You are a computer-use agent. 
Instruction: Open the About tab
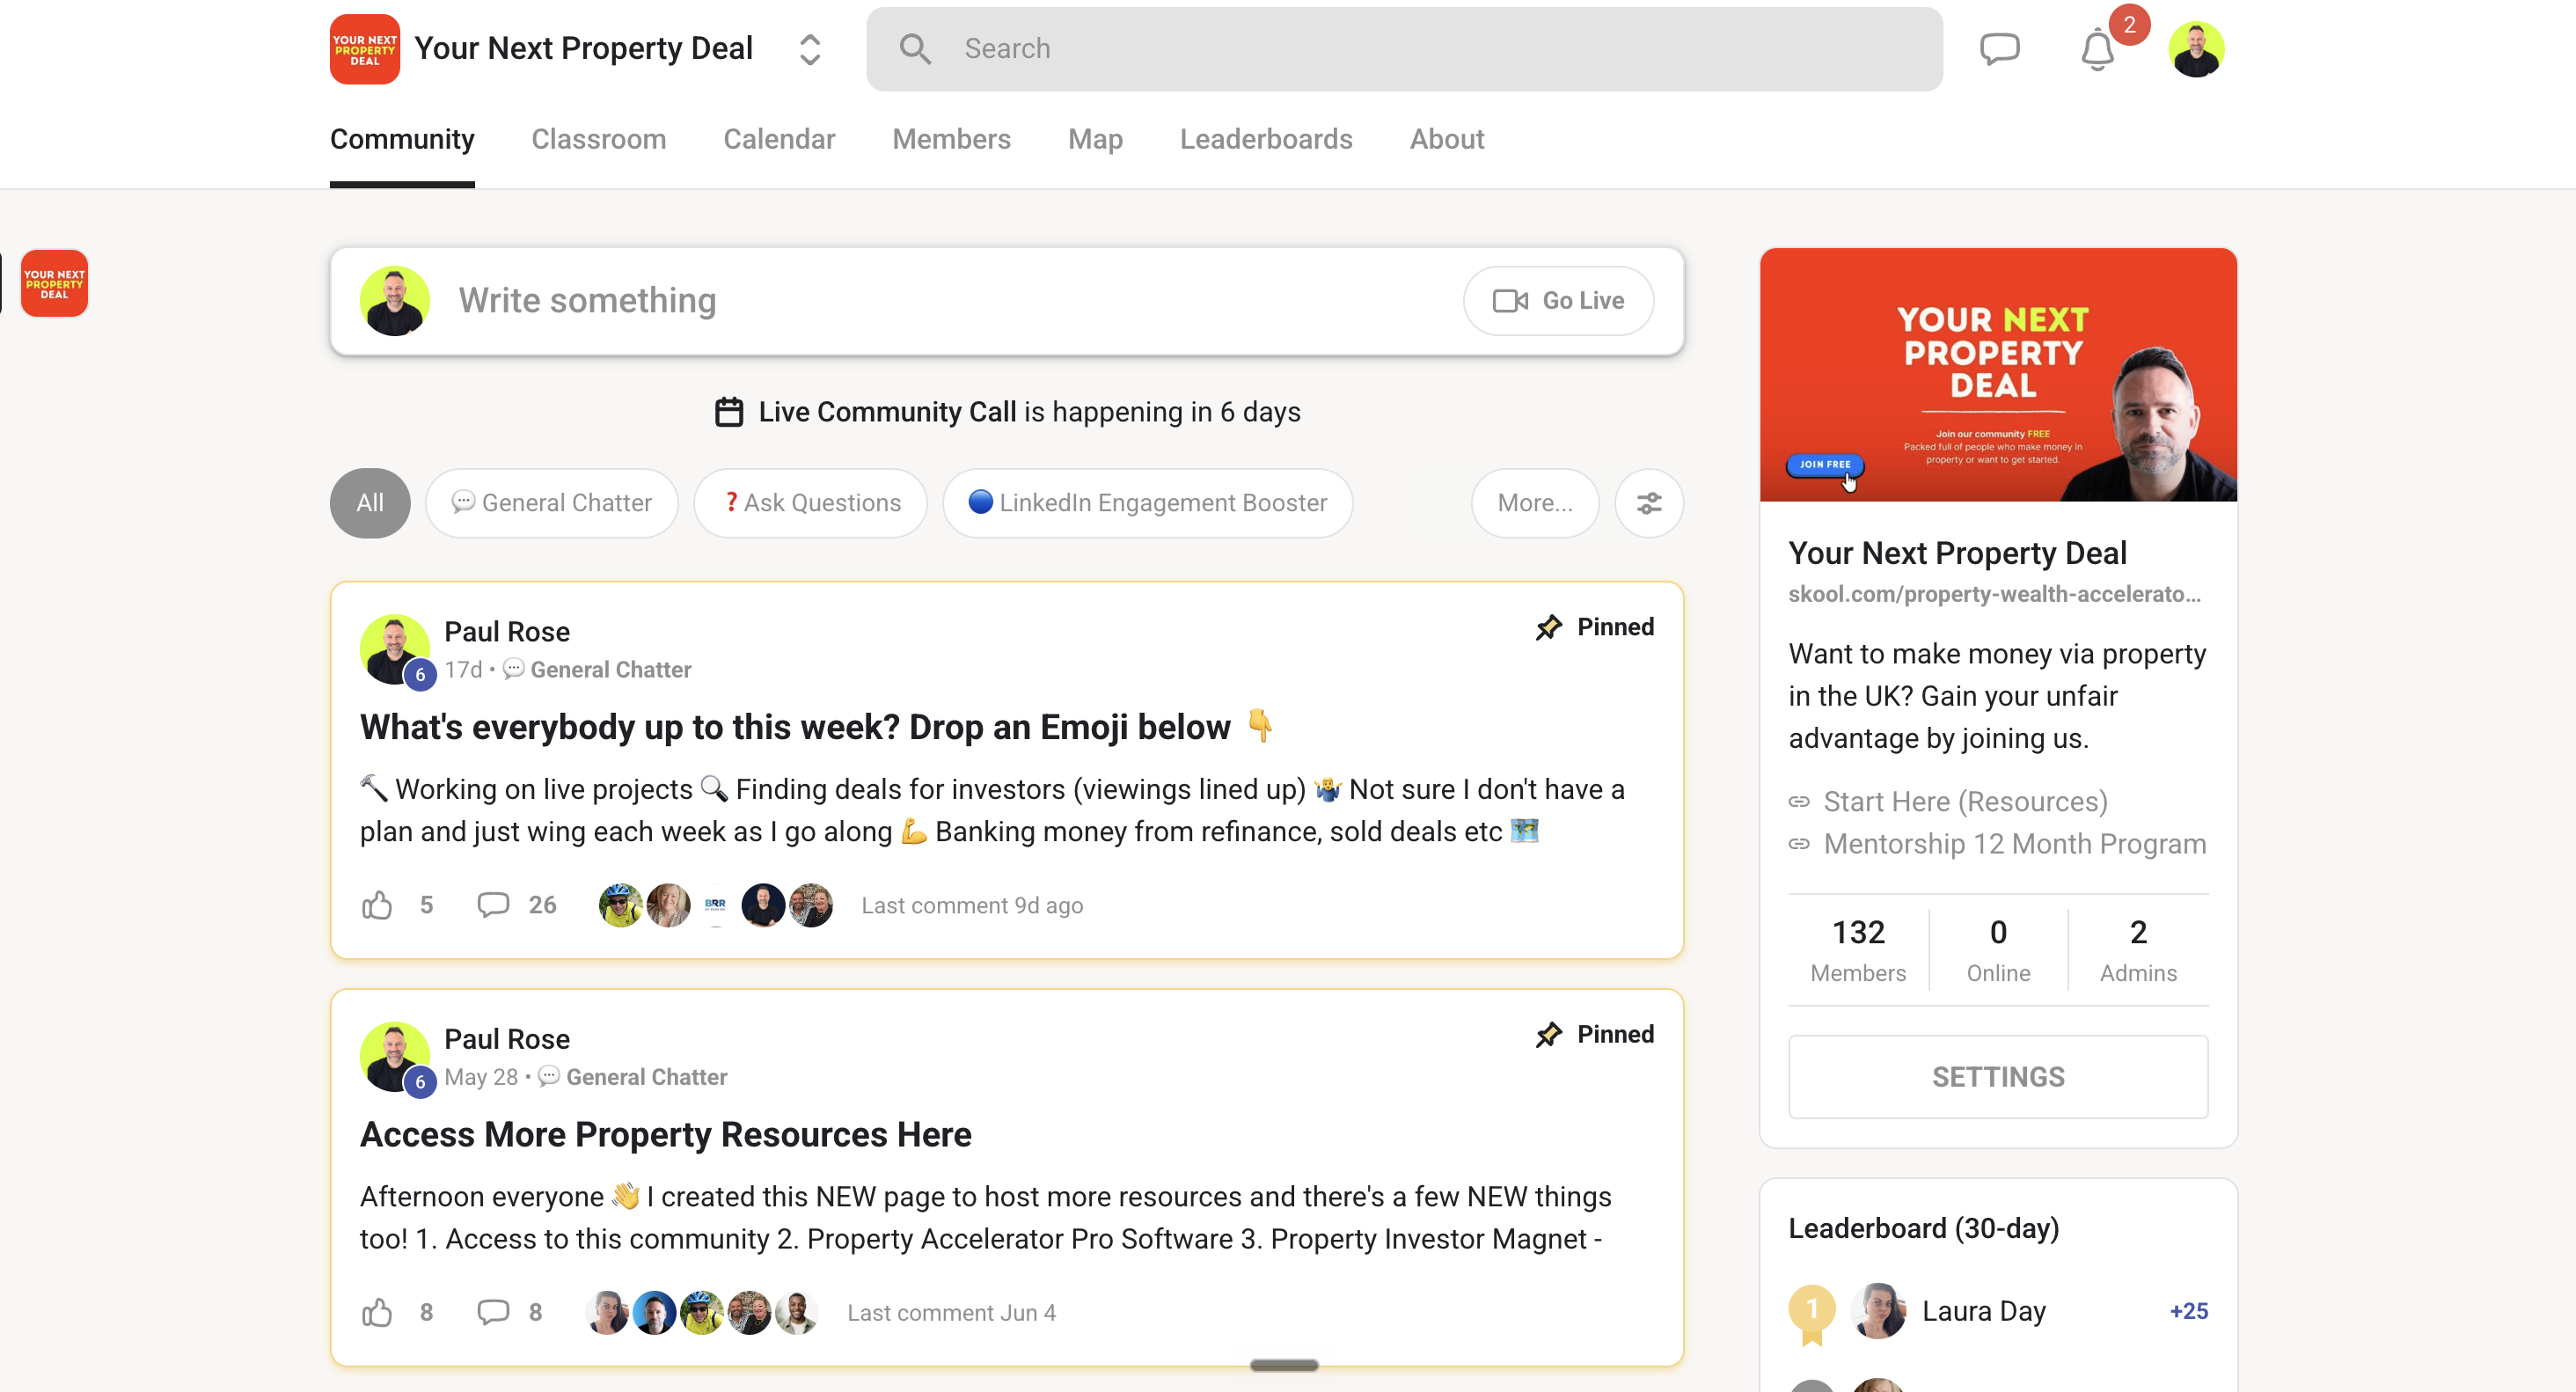point(1446,139)
